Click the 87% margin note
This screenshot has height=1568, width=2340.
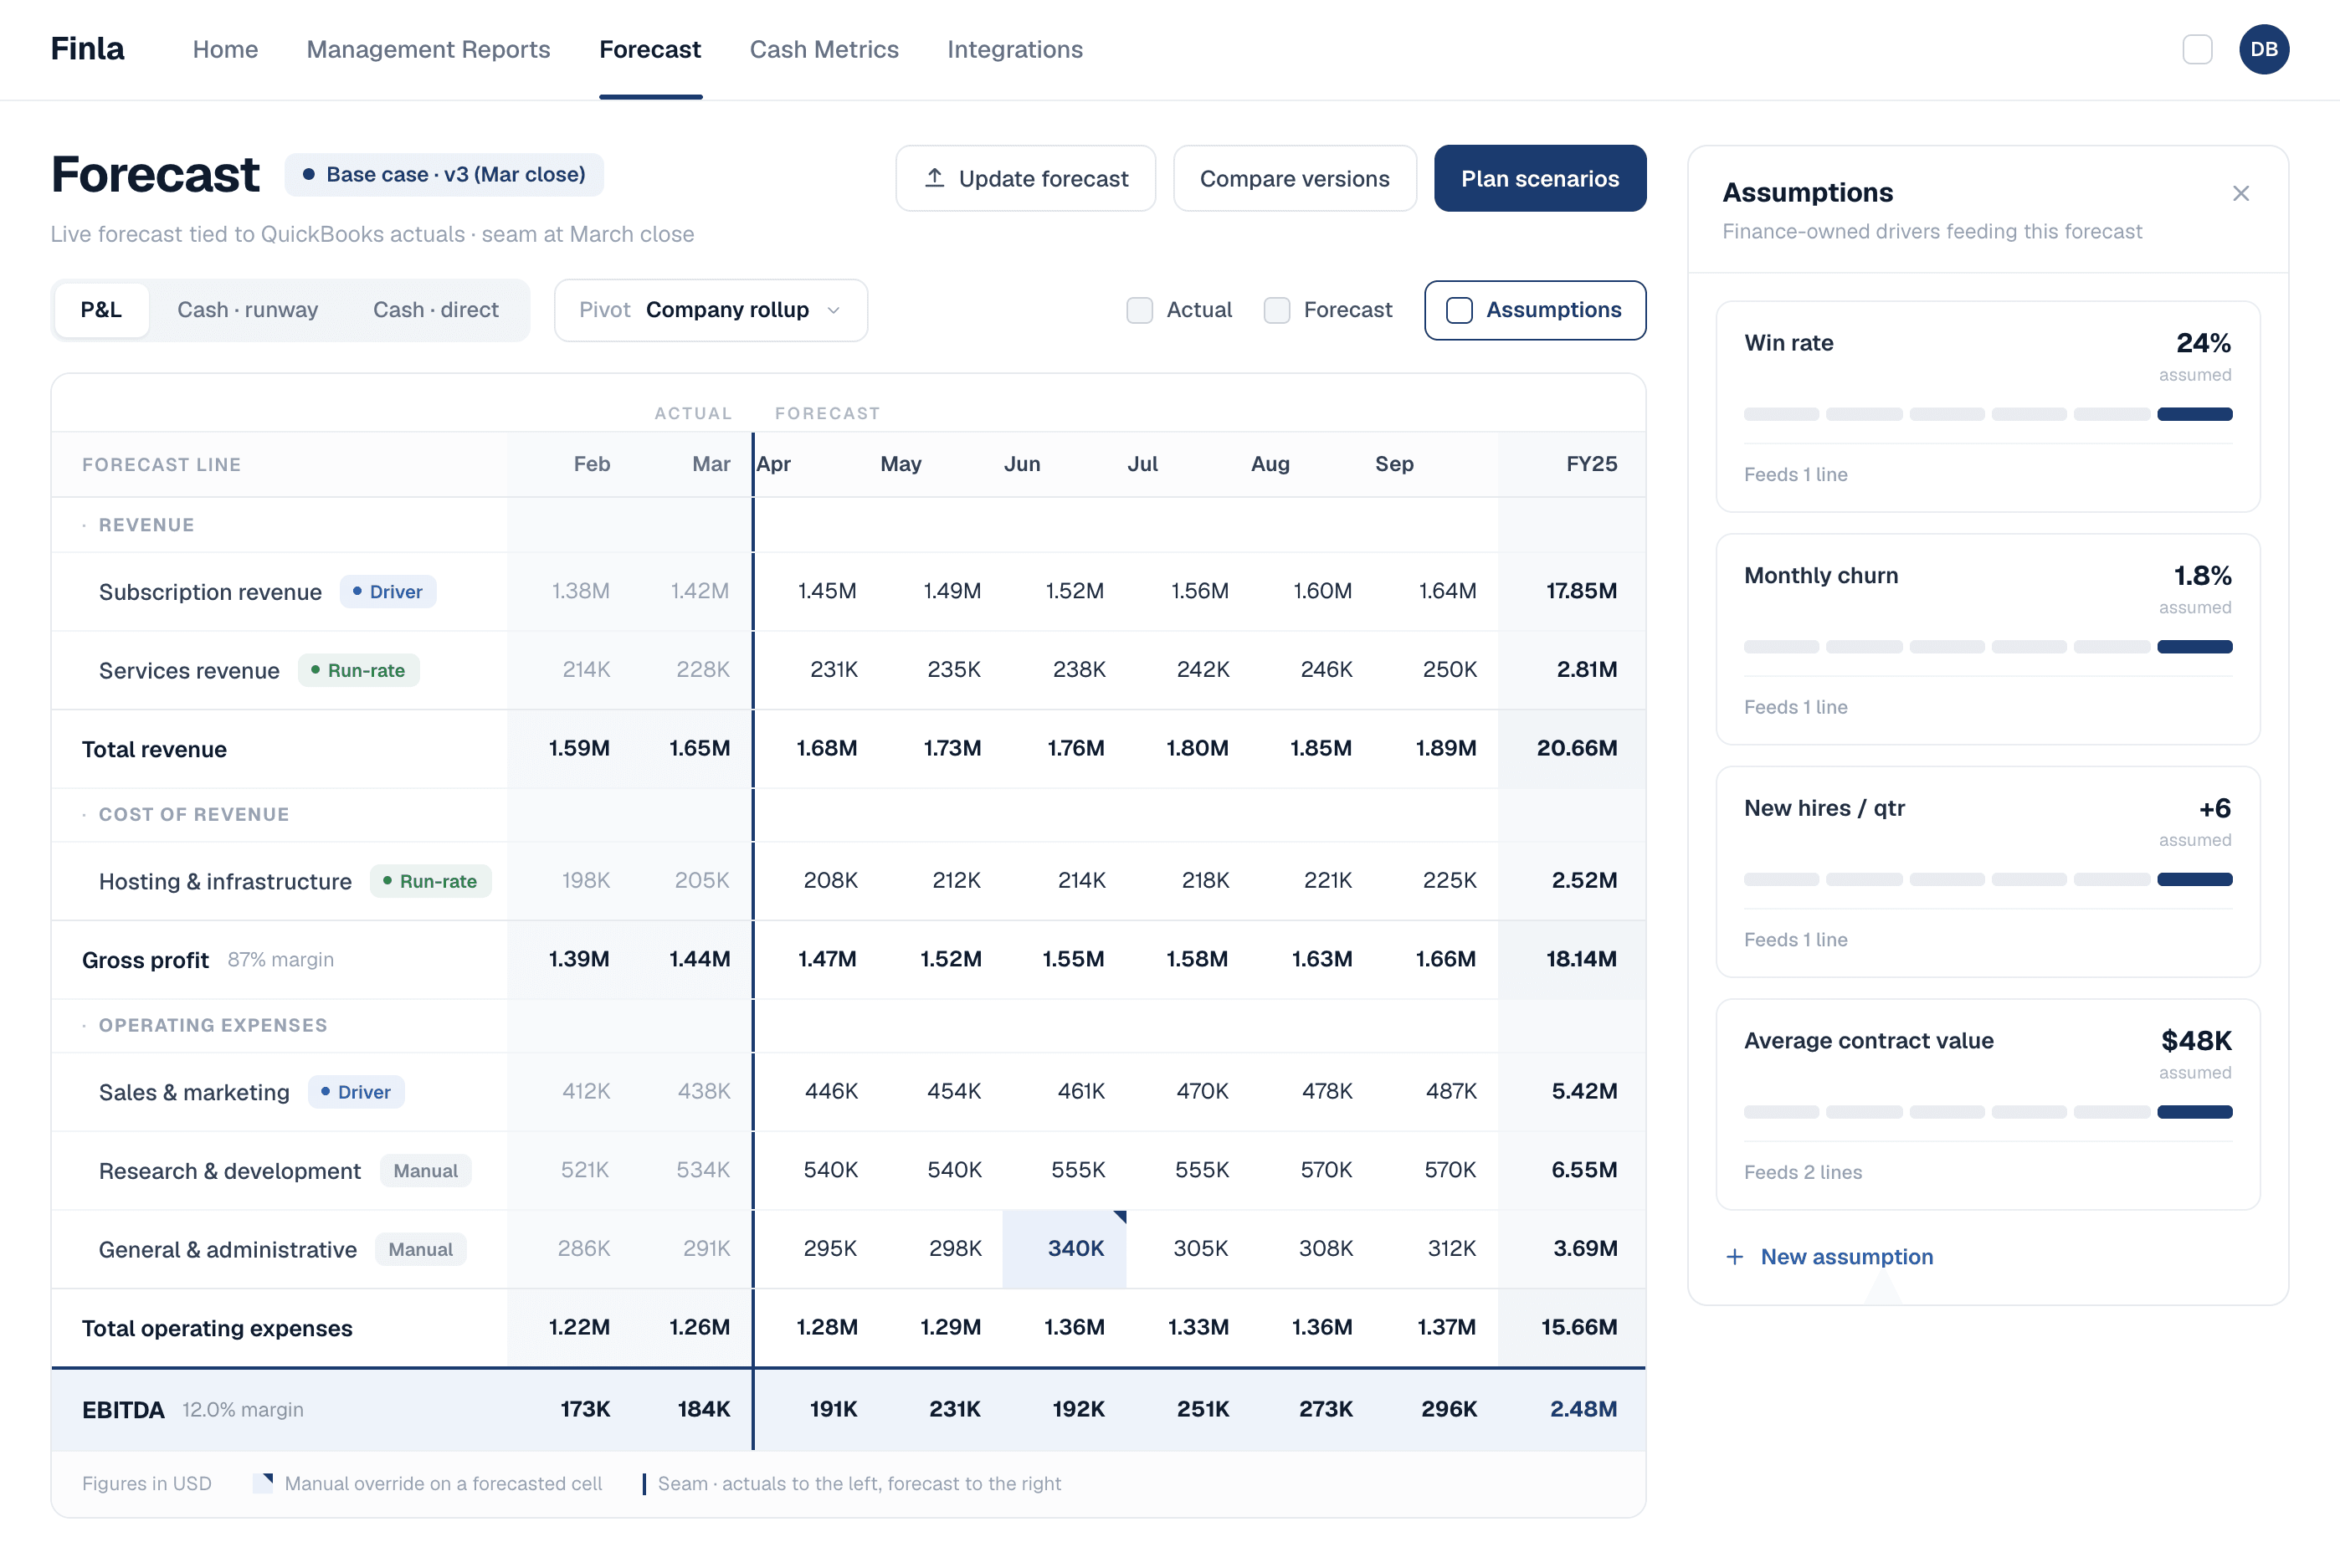[281, 960]
